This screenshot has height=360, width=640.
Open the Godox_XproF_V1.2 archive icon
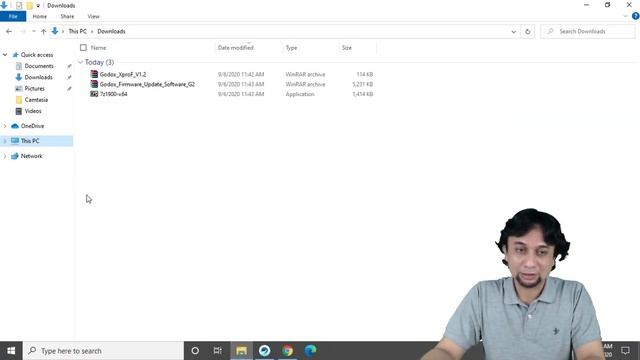tap(94, 74)
